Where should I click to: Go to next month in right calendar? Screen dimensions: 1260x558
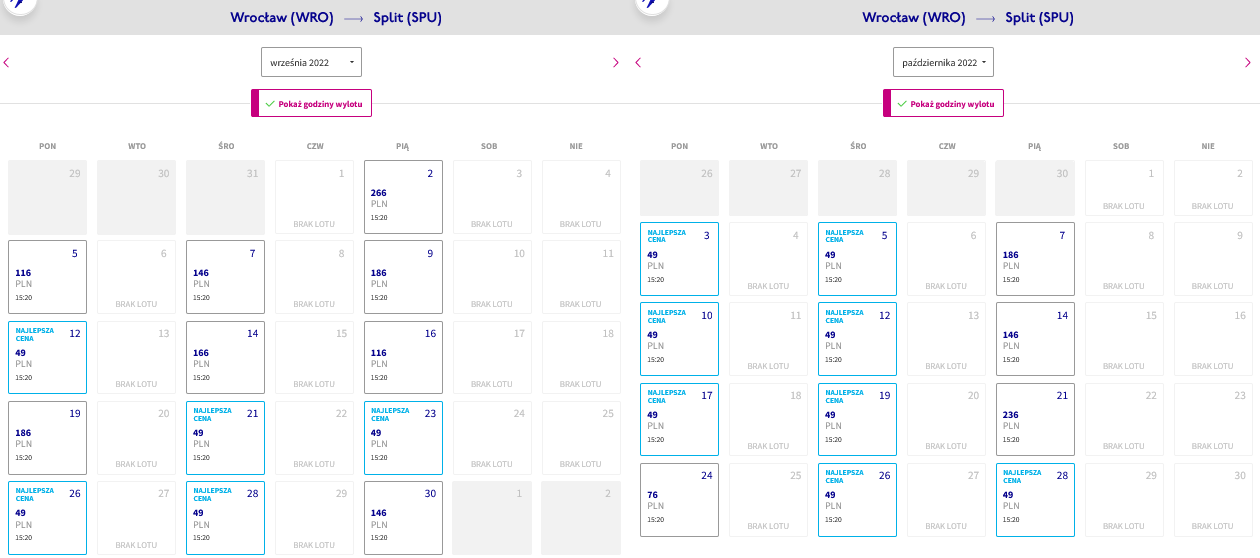[x=1248, y=62]
